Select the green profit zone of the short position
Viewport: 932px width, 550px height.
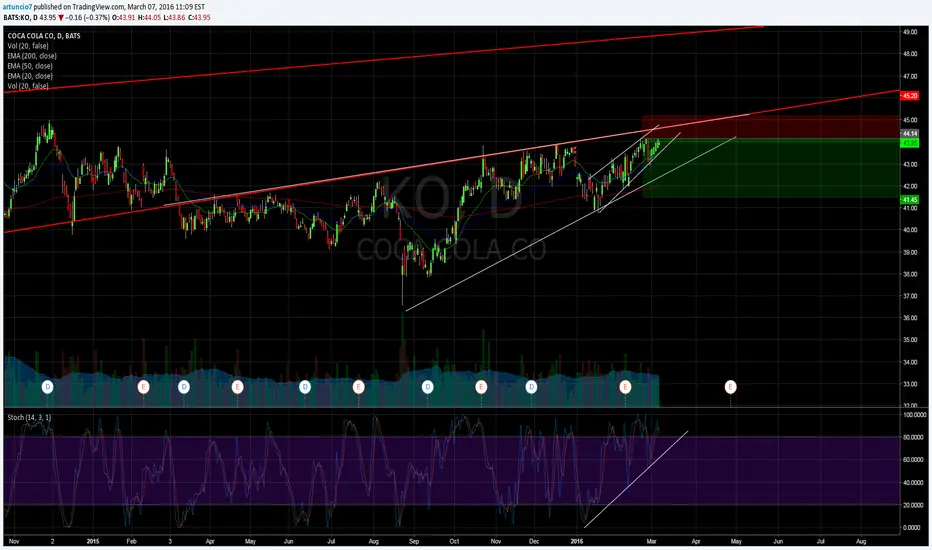(770, 168)
